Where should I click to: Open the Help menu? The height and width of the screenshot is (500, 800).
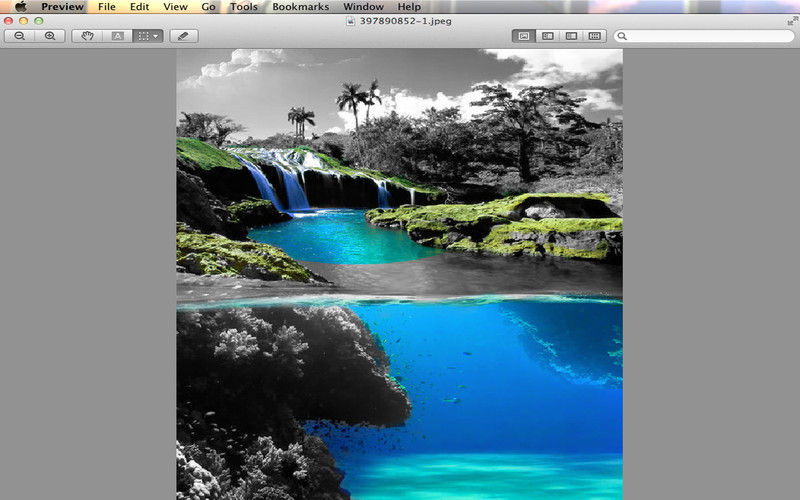pyautogui.click(x=409, y=7)
